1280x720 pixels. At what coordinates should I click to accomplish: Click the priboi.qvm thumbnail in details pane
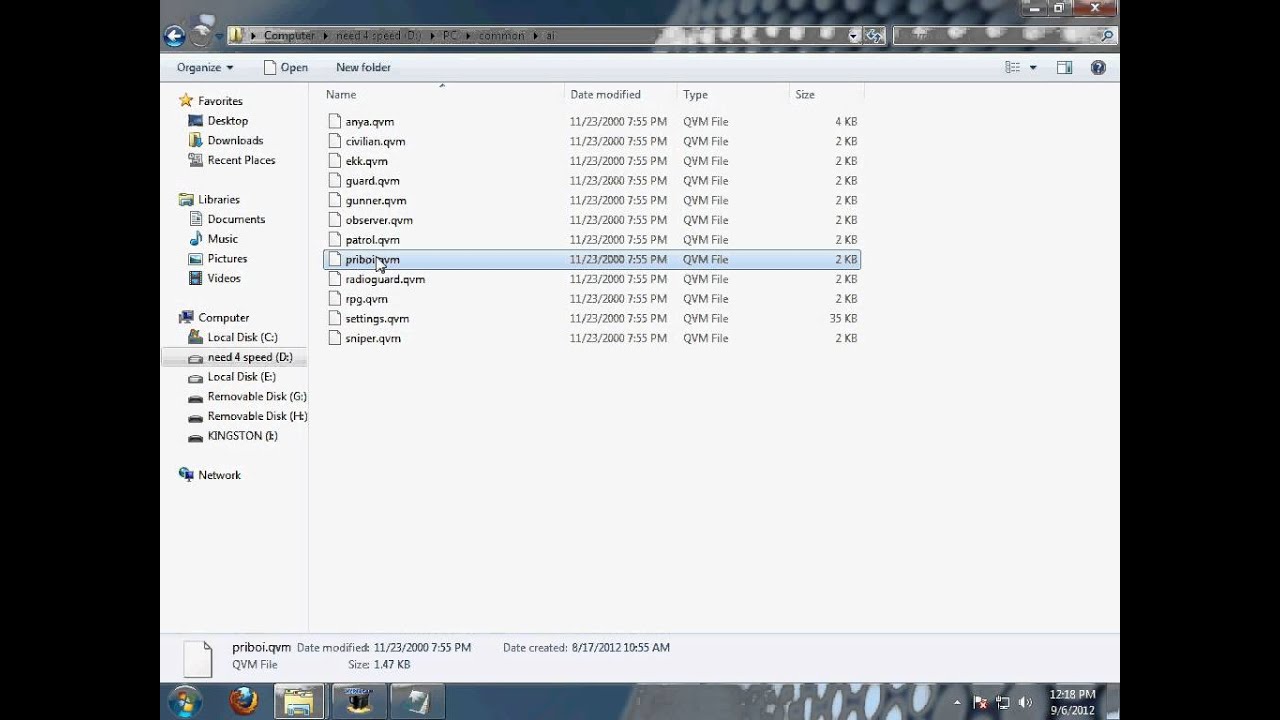pos(198,659)
